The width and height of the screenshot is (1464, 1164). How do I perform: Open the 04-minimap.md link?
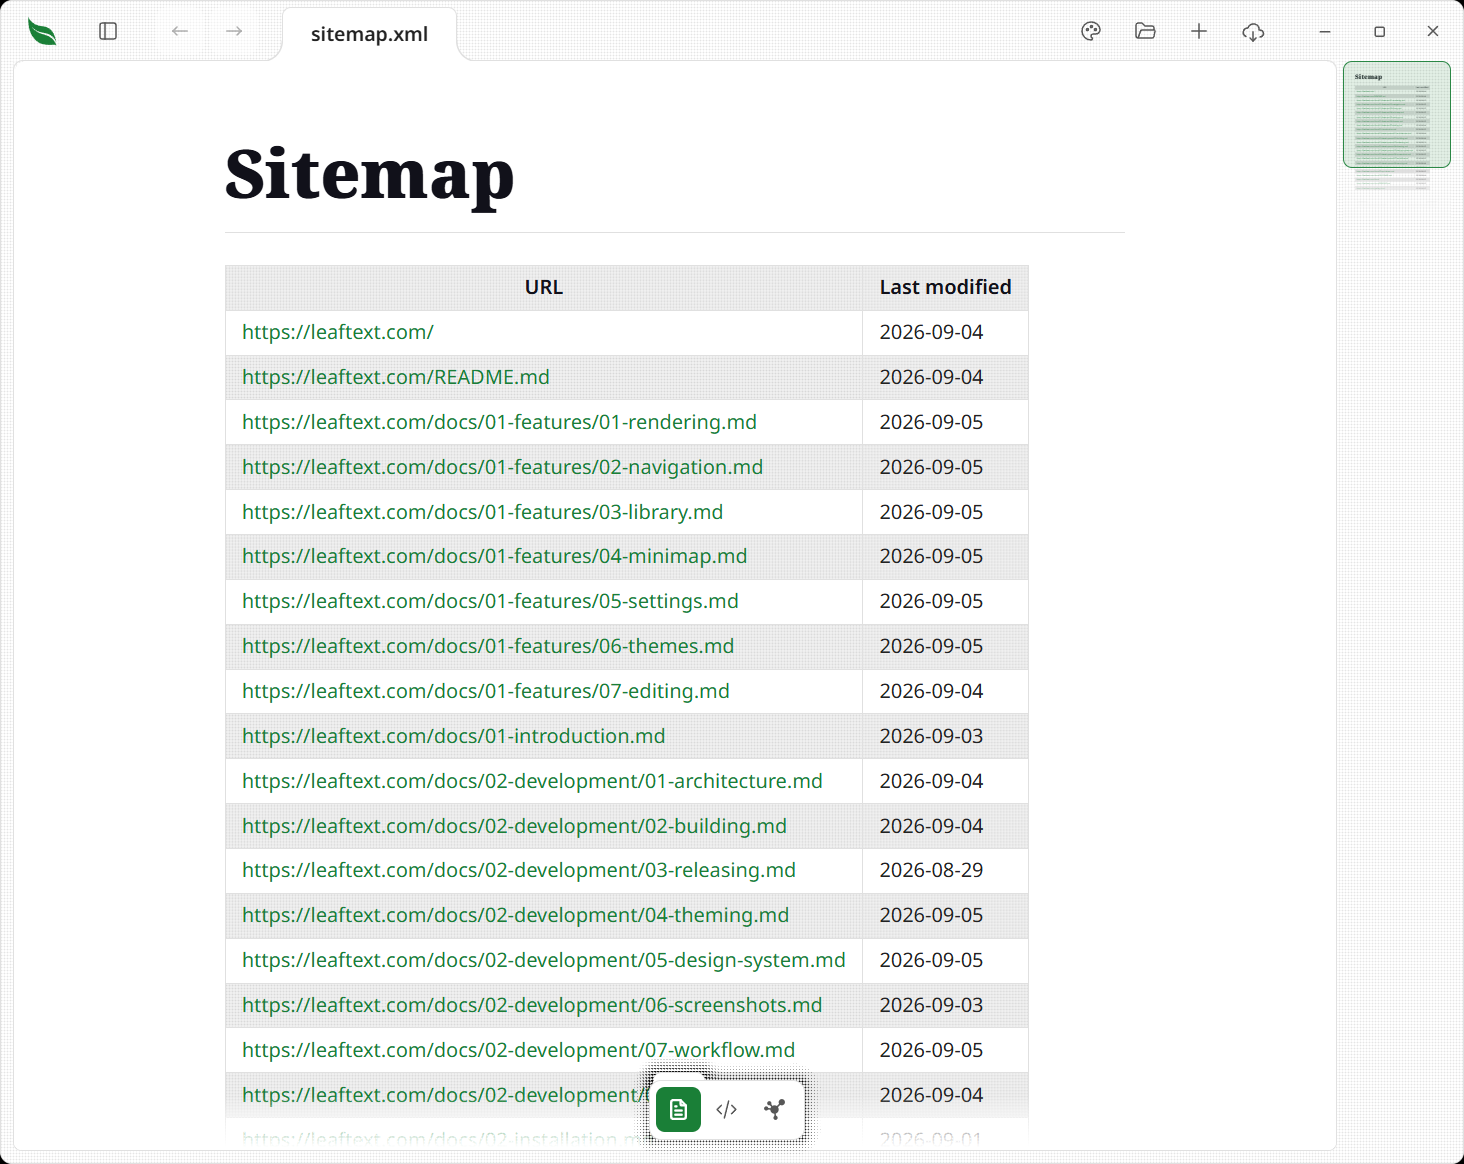pyautogui.click(x=494, y=556)
